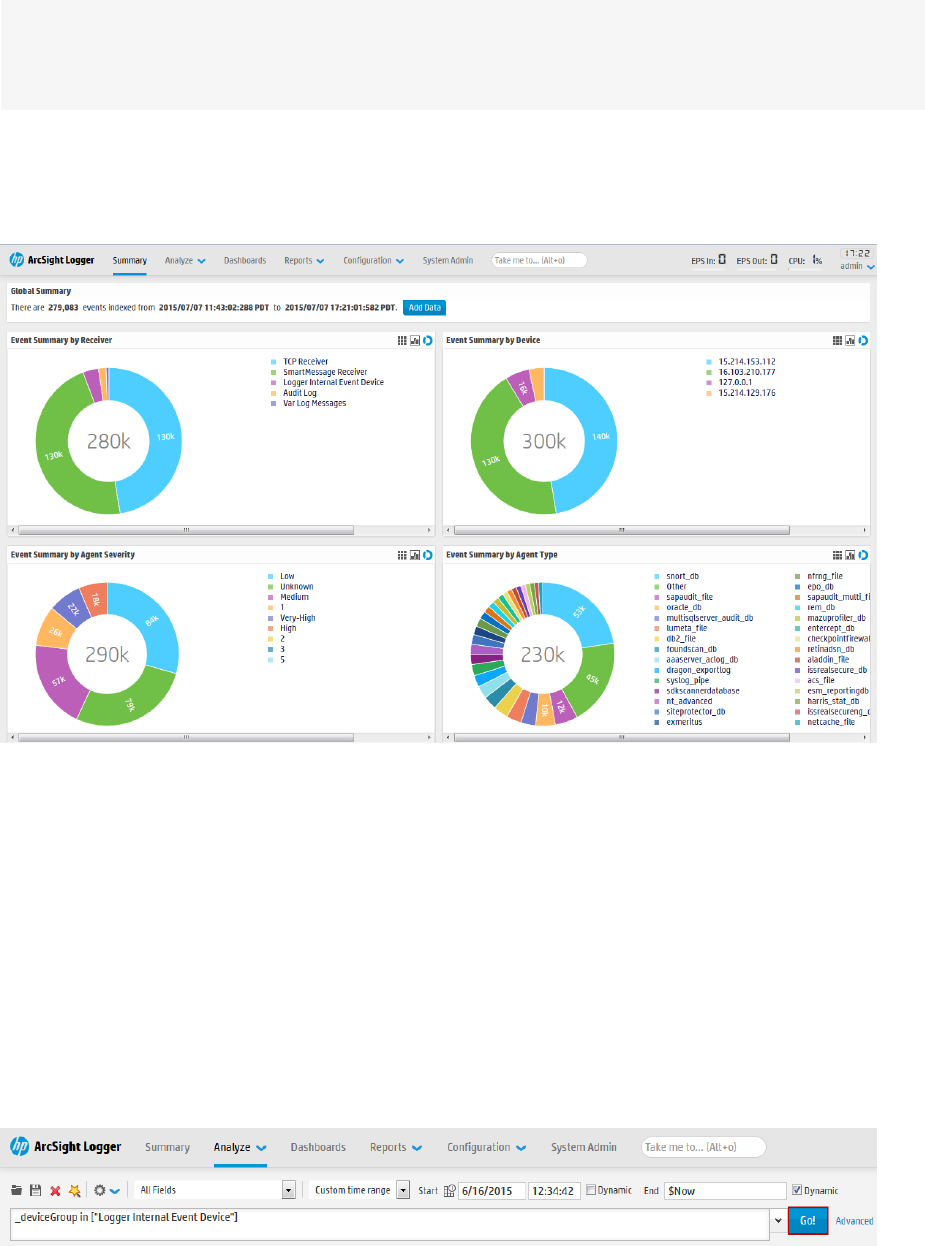Click the Take me to field on Summary page
Image resolution: width=925 pixels, height=1246 pixels.
(x=539, y=260)
